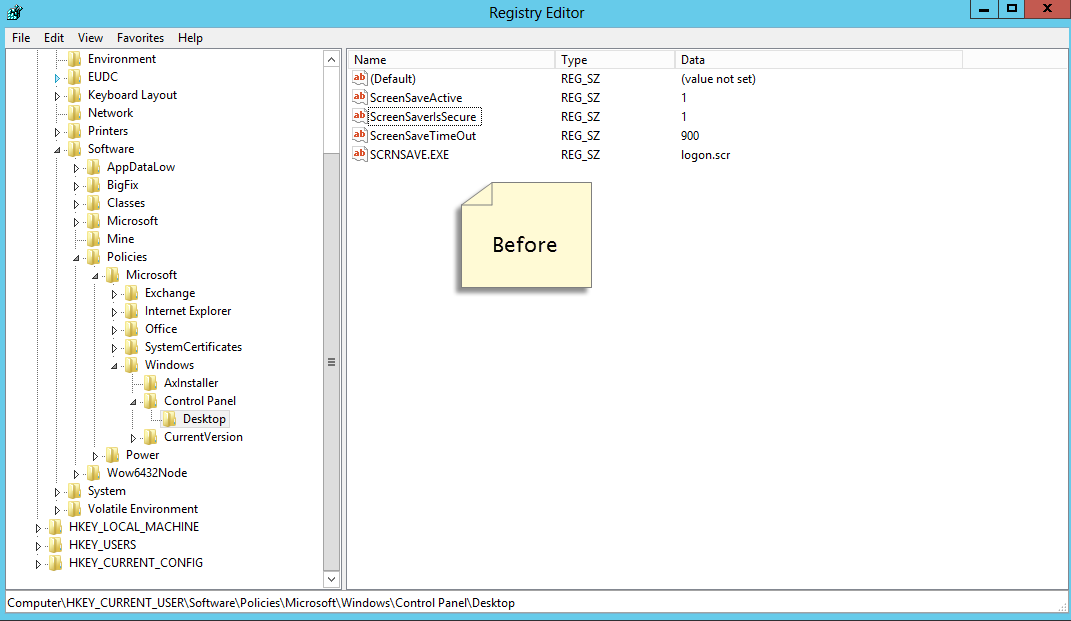Expand the HKEY_LOCAL_MACHINE node

pos(36,526)
